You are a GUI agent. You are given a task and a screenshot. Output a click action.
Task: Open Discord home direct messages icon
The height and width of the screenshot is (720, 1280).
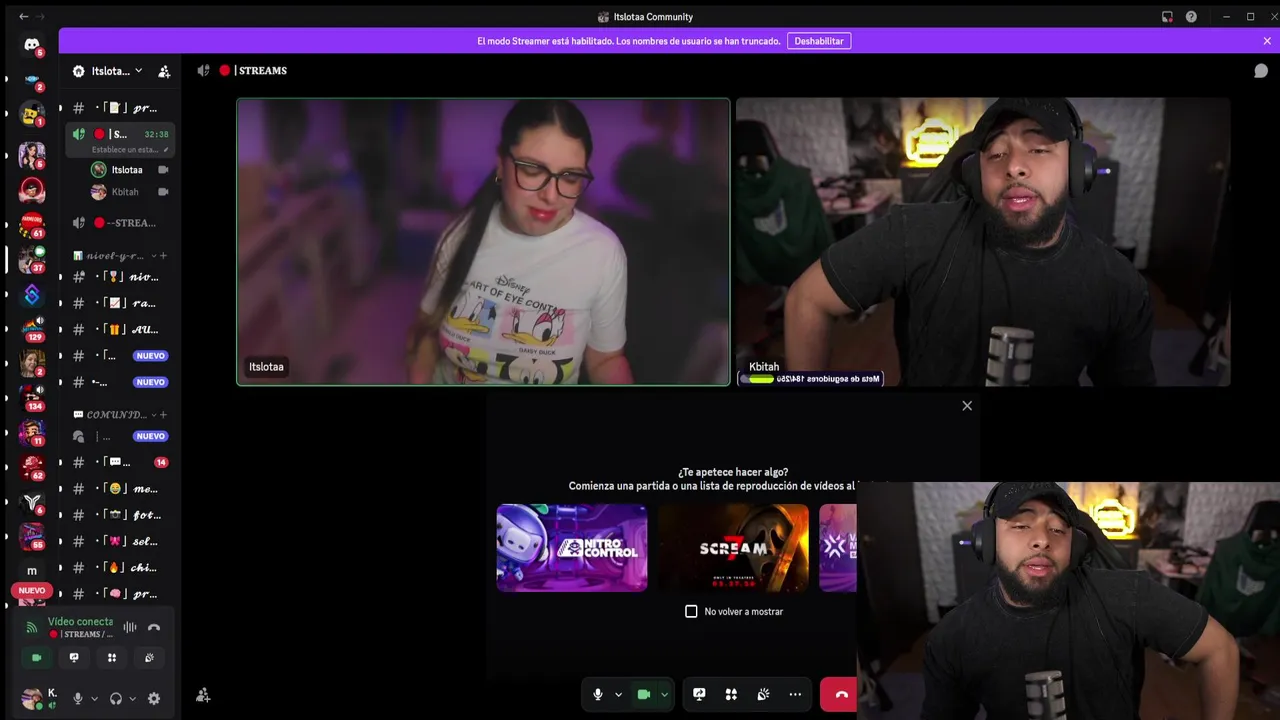[32, 46]
